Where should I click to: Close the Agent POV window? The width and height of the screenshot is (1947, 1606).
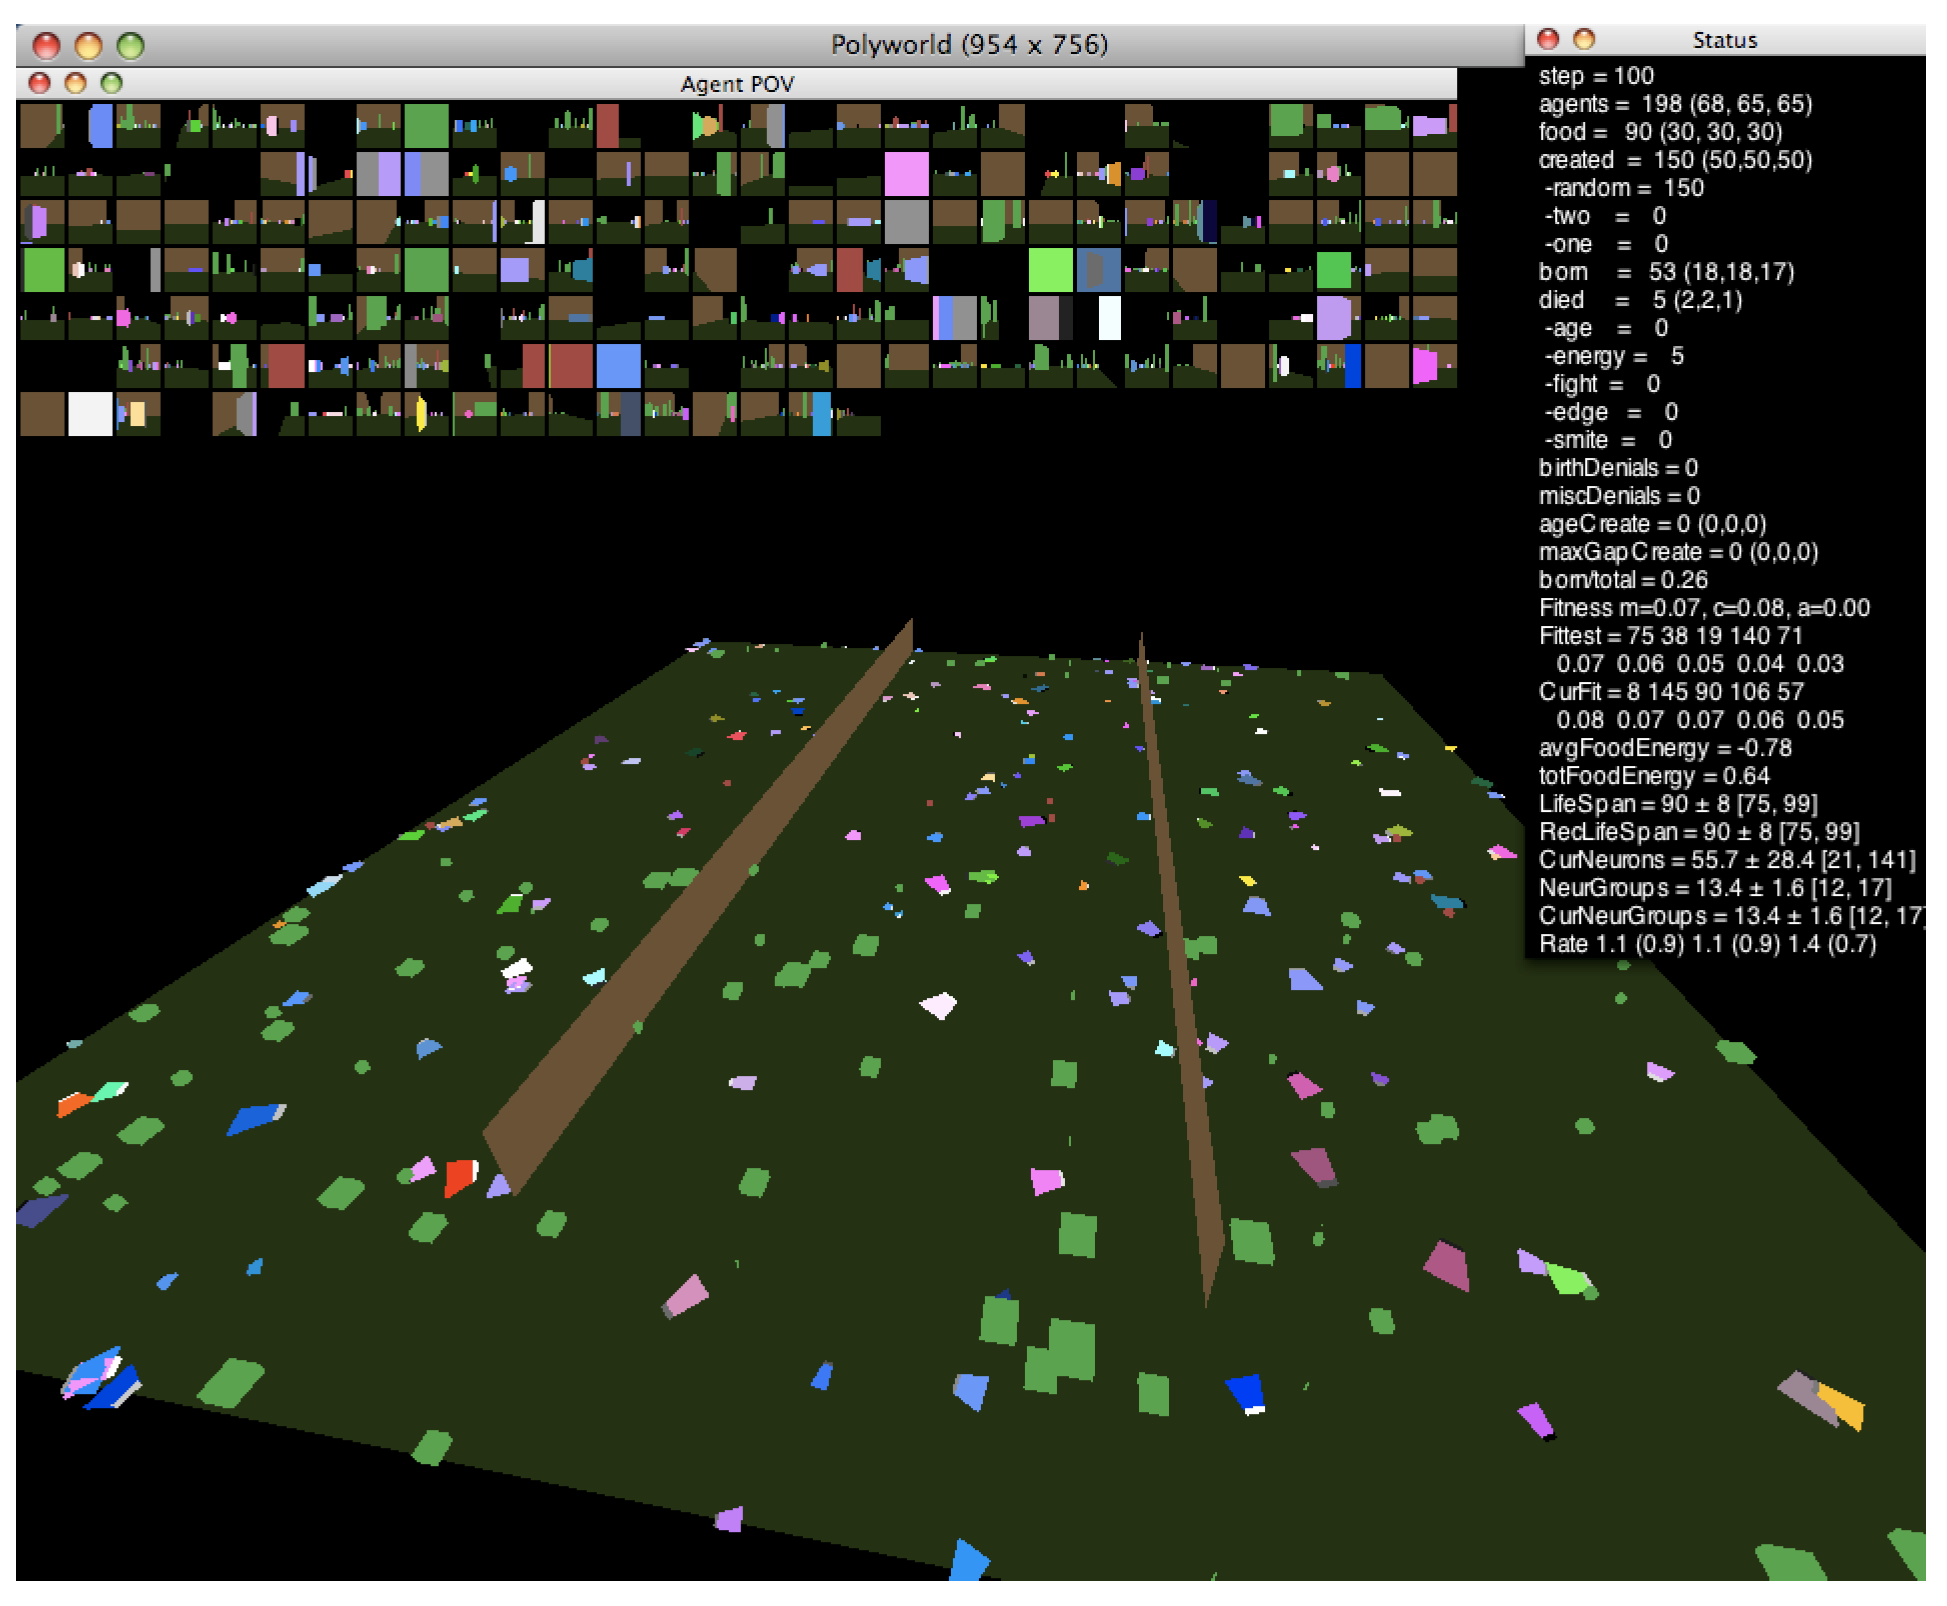tap(39, 83)
